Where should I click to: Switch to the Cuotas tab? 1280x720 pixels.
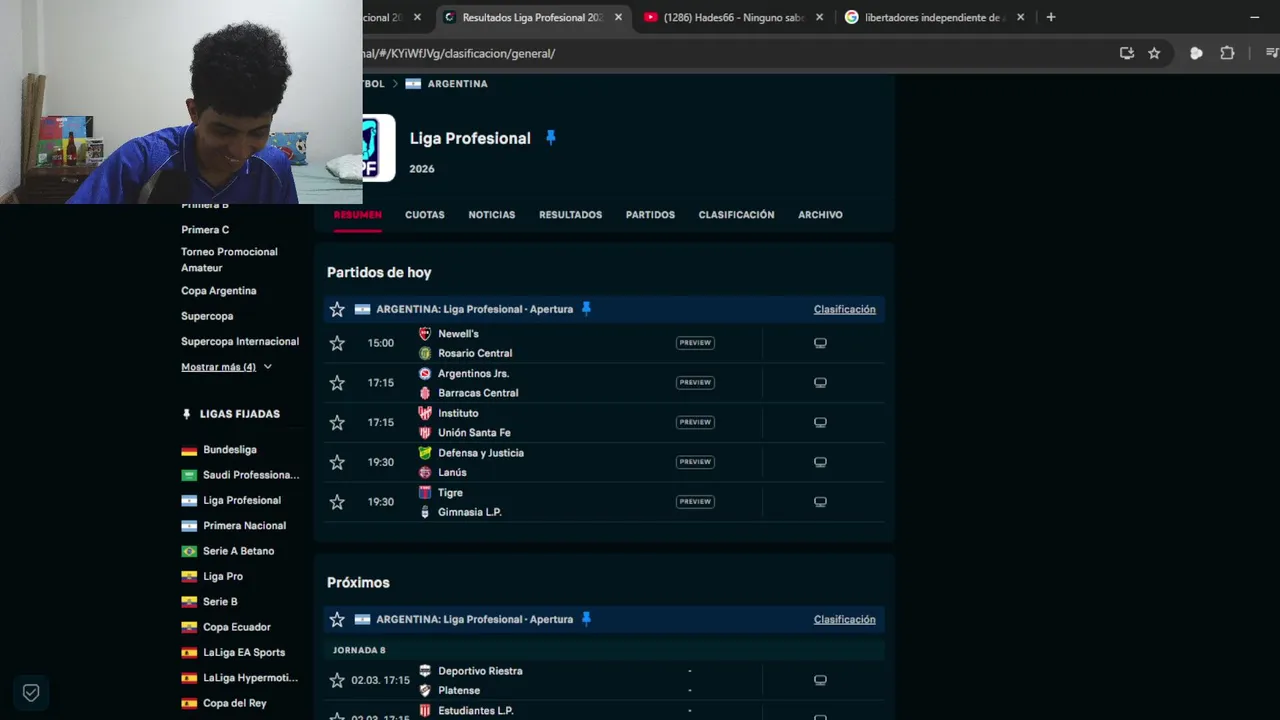click(425, 215)
